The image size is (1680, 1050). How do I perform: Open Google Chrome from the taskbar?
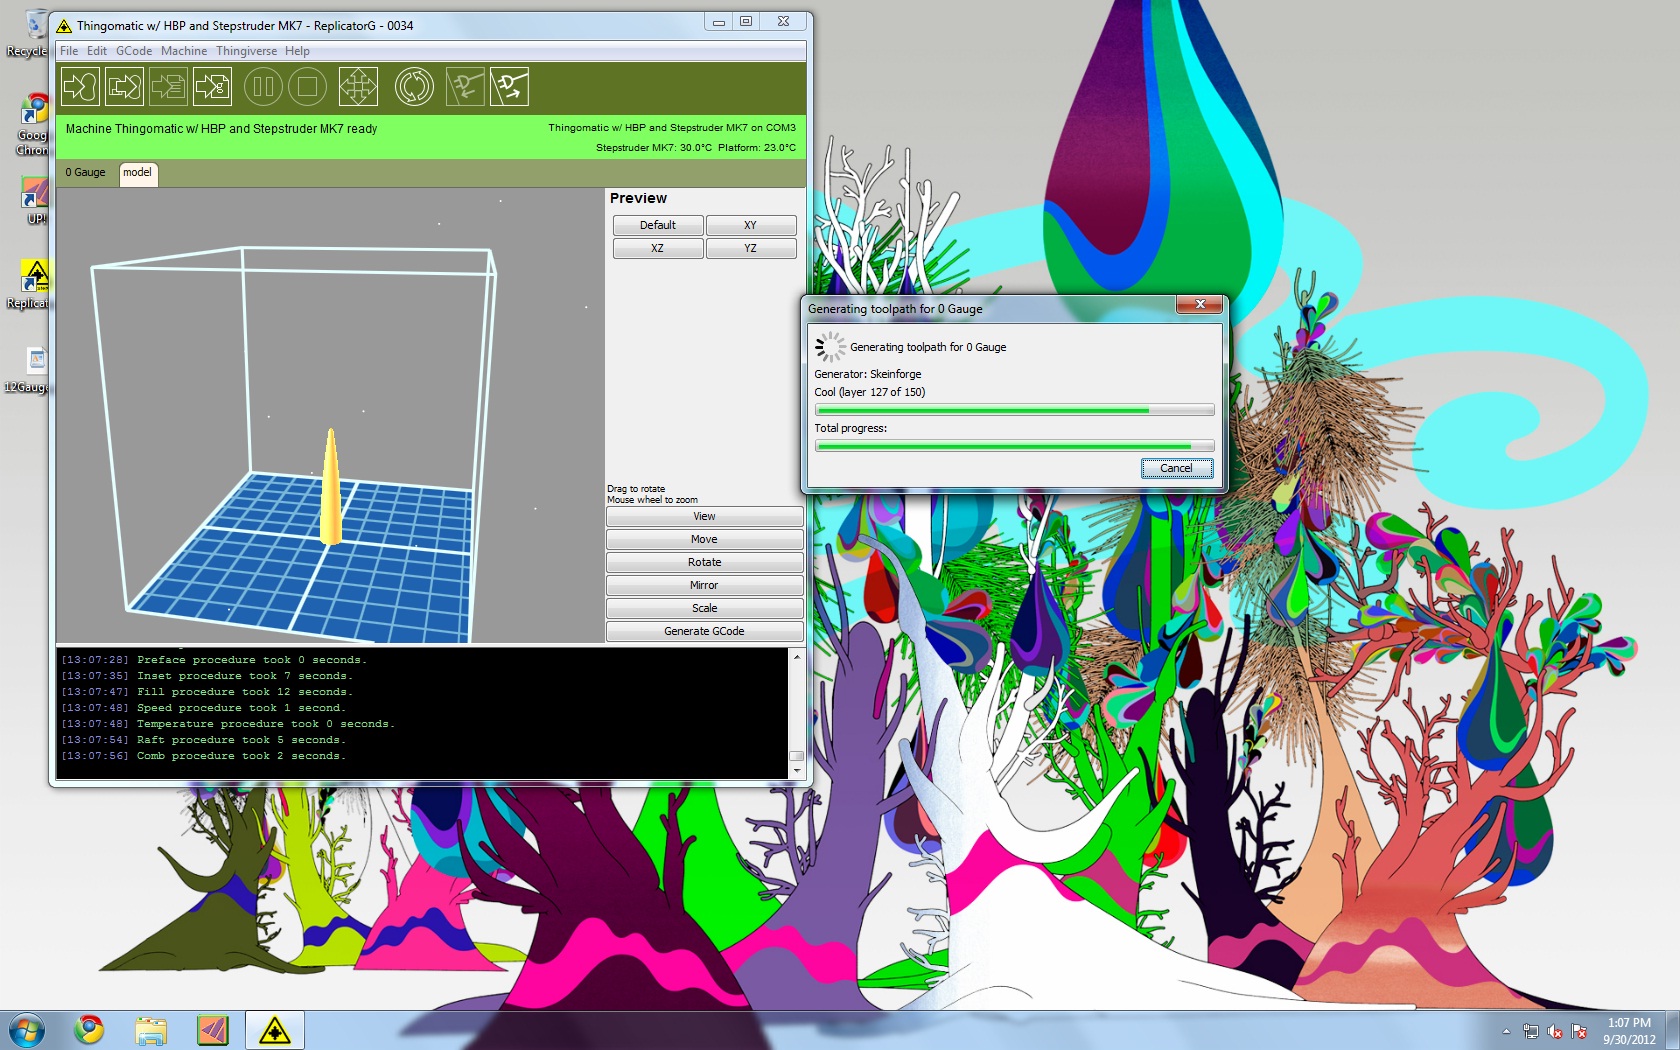[90, 1029]
